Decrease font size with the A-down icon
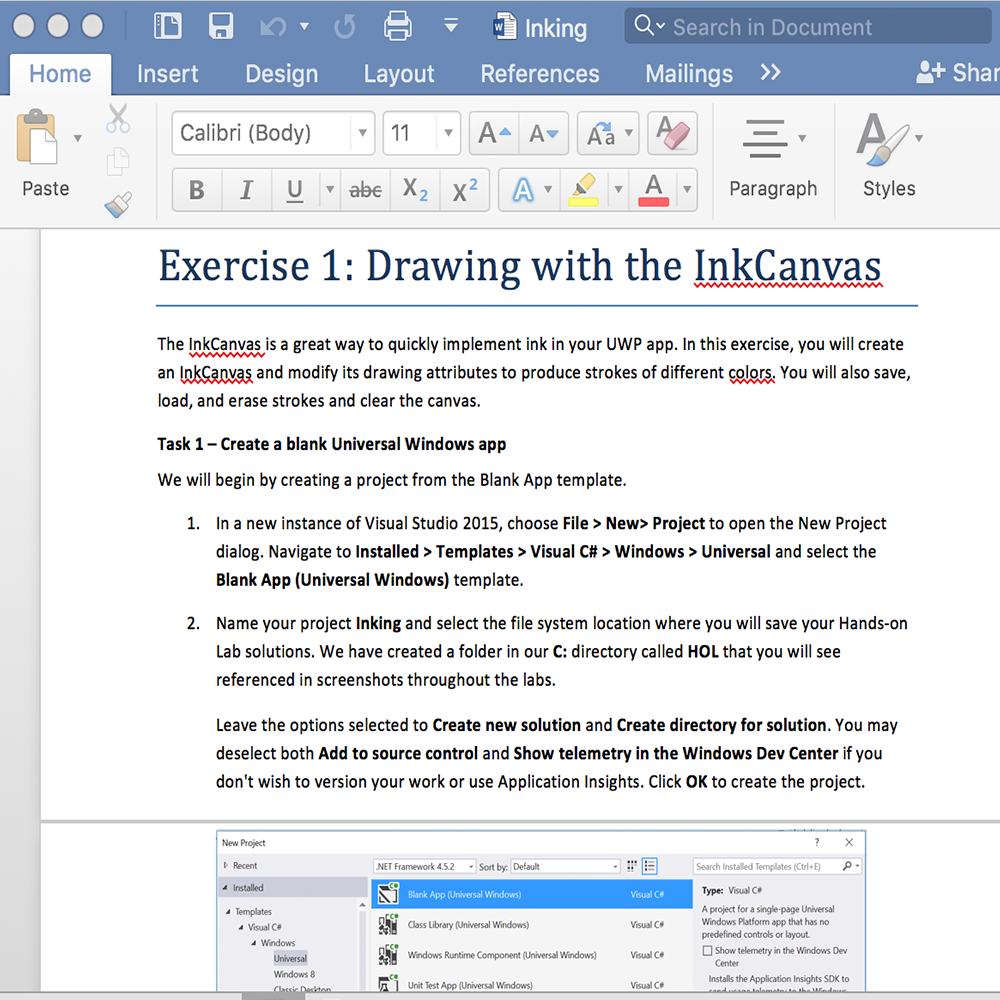 coord(543,133)
